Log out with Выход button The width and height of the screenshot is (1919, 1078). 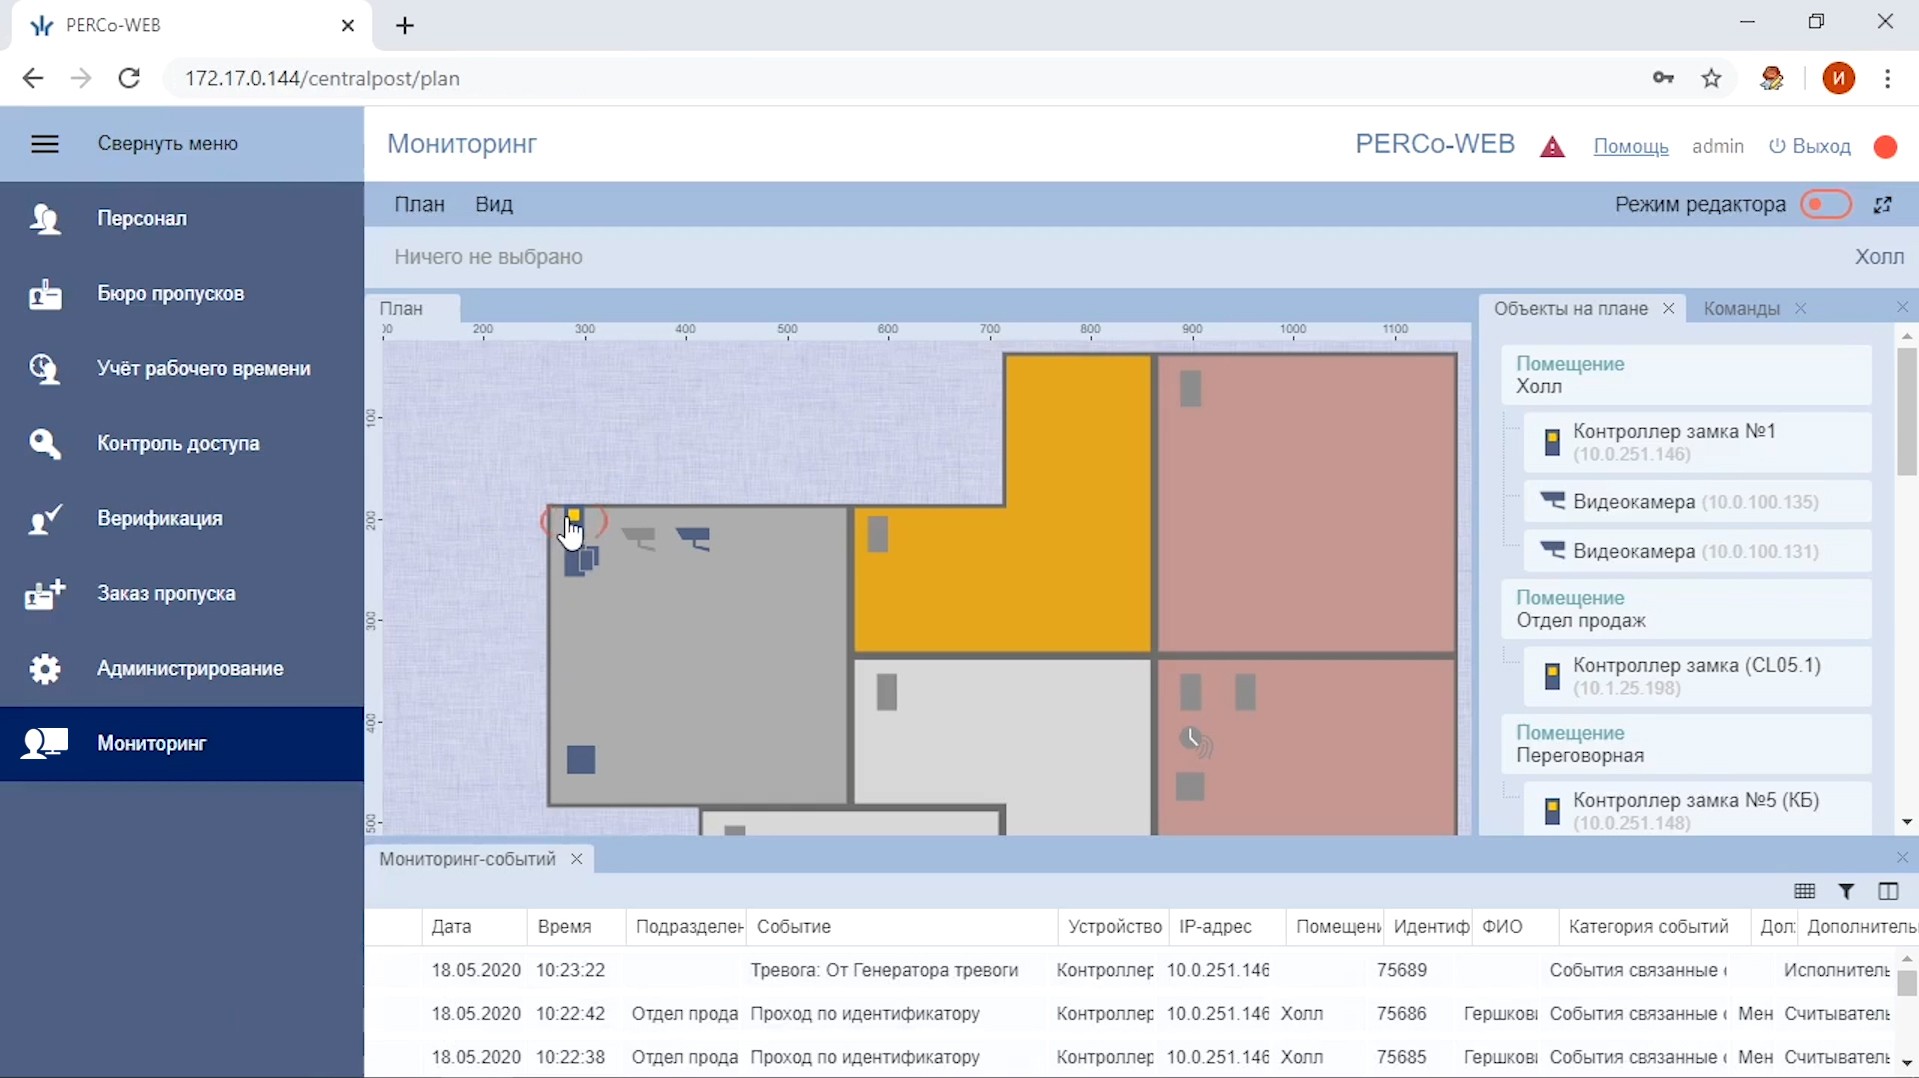pos(1810,146)
